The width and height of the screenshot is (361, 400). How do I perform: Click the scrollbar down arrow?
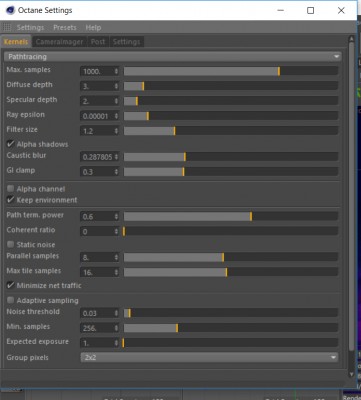pyautogui.click(x=351, y=374)
